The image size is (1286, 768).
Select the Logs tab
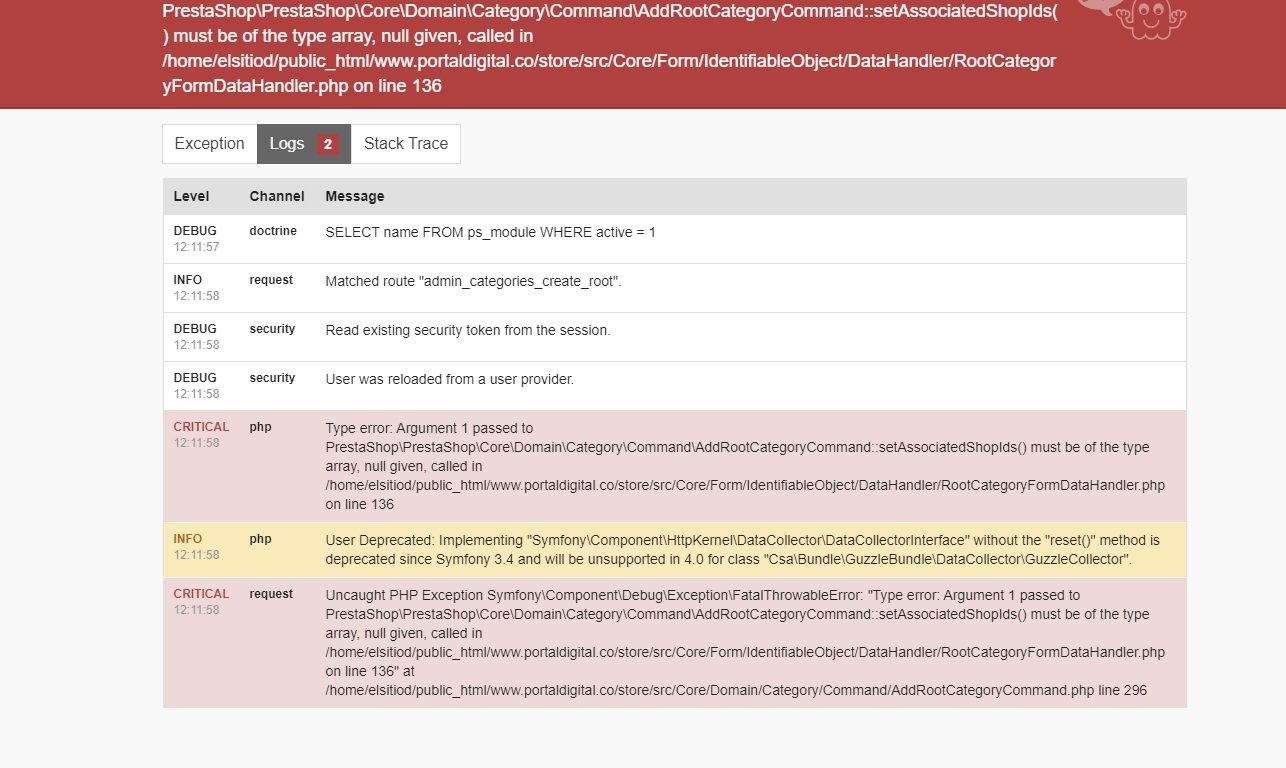coord(304,144)
